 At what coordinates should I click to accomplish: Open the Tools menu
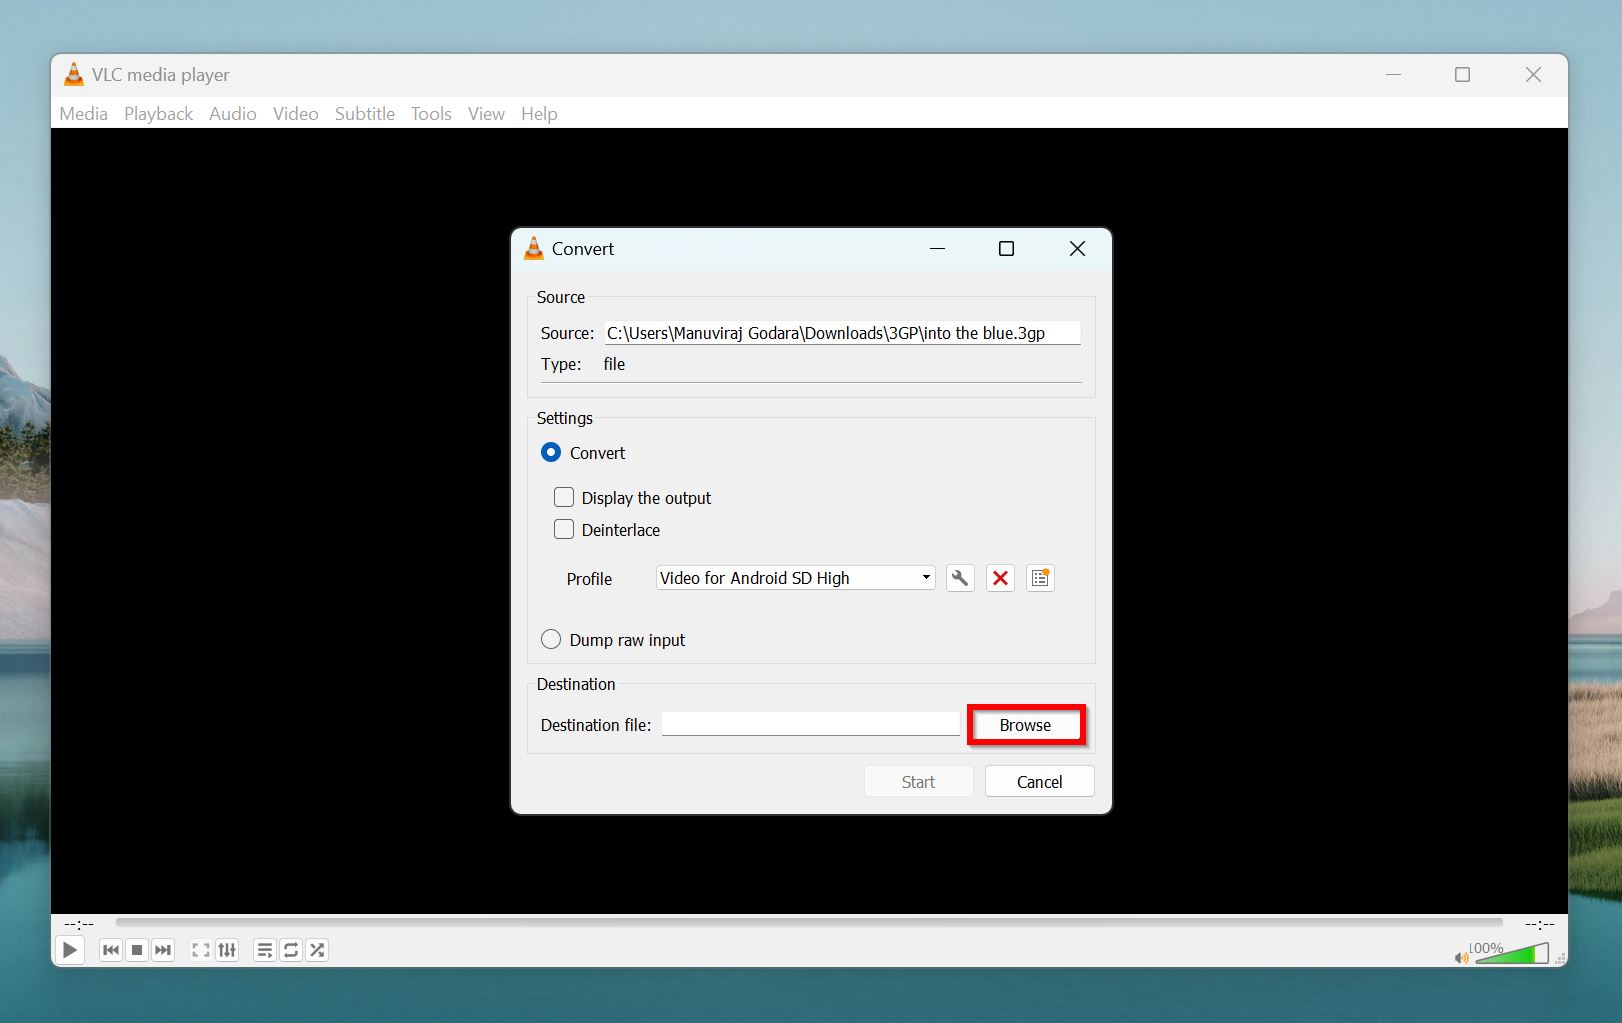[431, 114]
